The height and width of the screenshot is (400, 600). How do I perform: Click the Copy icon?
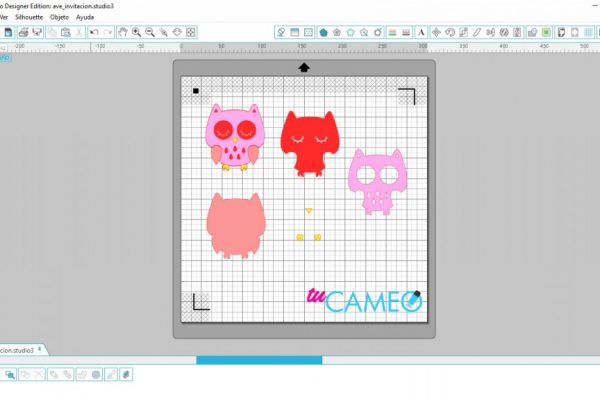click(52, 33)
